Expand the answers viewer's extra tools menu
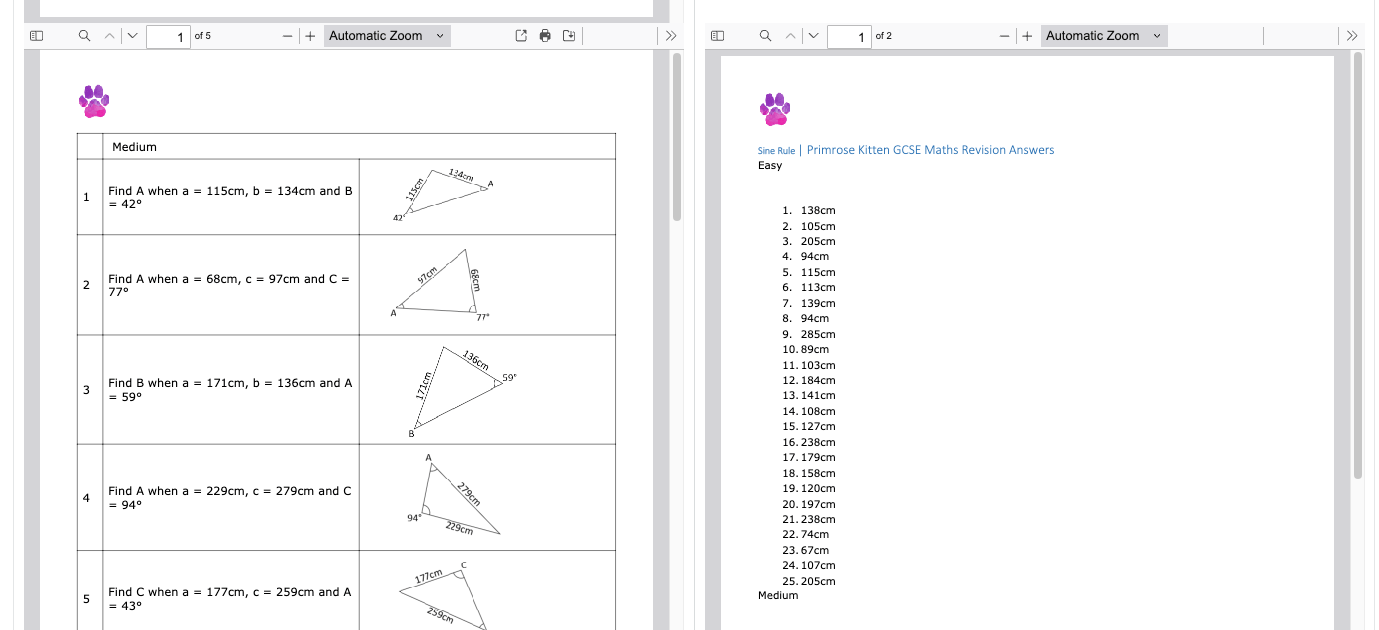The height and width of the screenshot is (630, 1379). [x=1352, y=35]
